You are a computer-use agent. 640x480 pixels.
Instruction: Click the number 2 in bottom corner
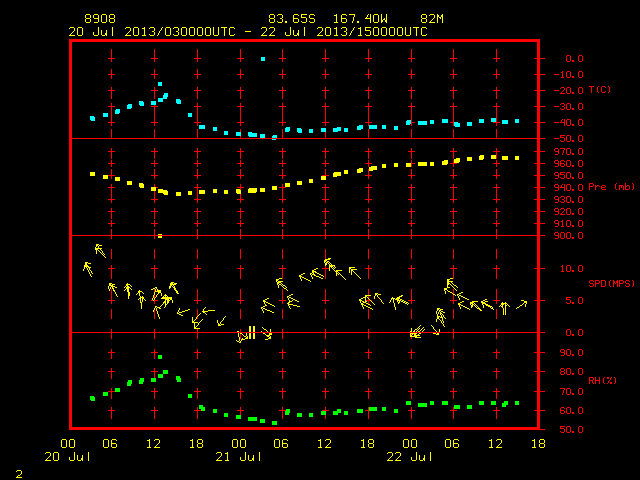[19, 474]
